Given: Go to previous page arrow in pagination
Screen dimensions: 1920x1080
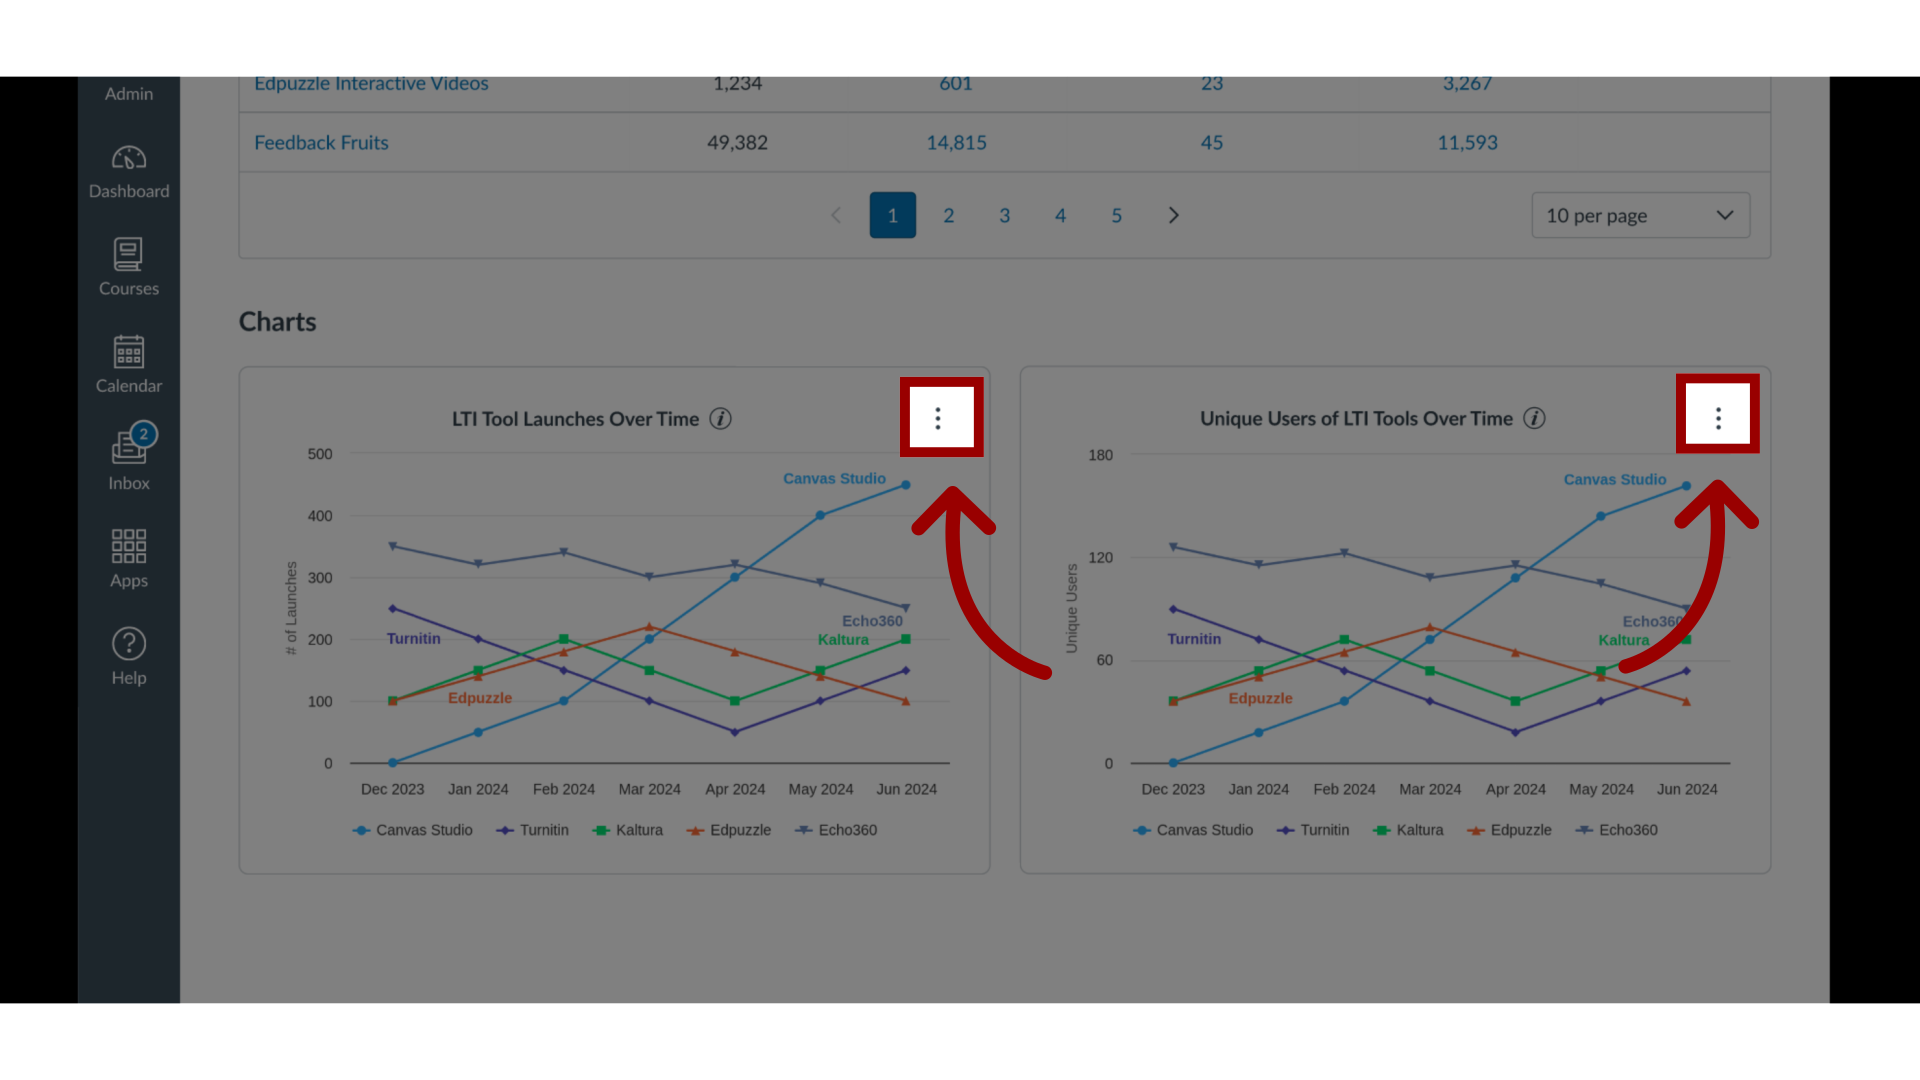Looking at the screenshot, I should 836,215.
